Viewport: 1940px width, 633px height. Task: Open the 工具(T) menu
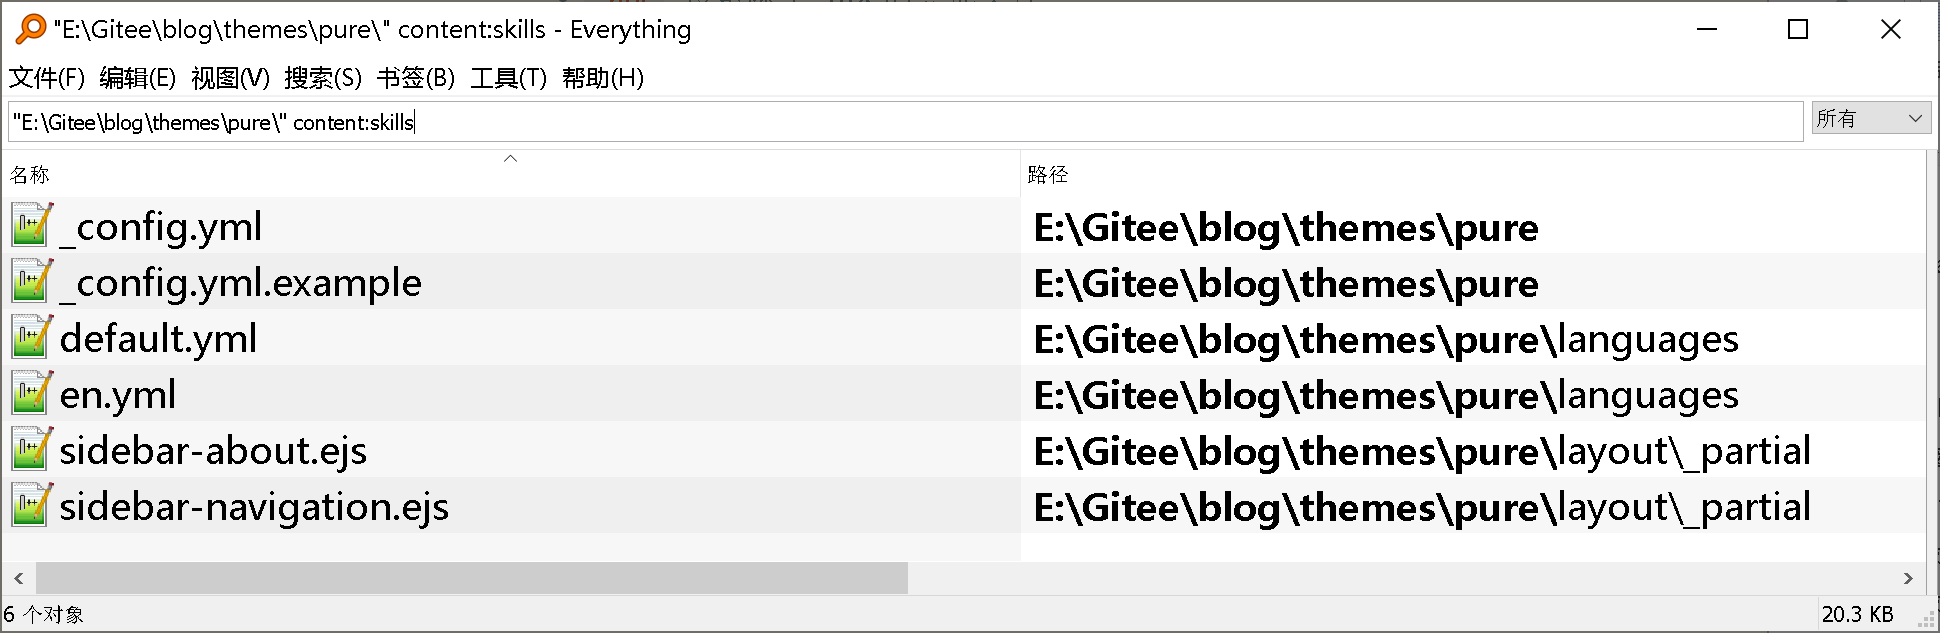pyautogui.click(x=508, y=78)
